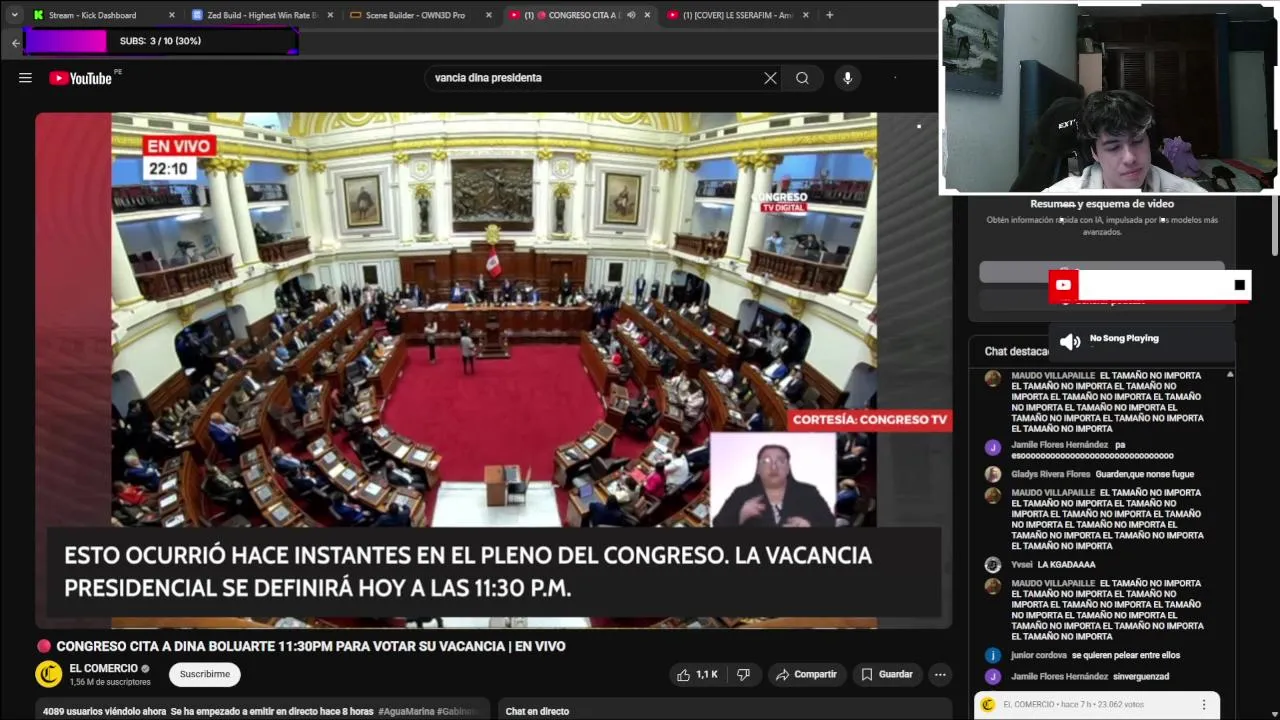The height and width of the screenshot is (720, 1280).
Task: Click '1,56 M de suscriptores' text
Action: (110, 682)
